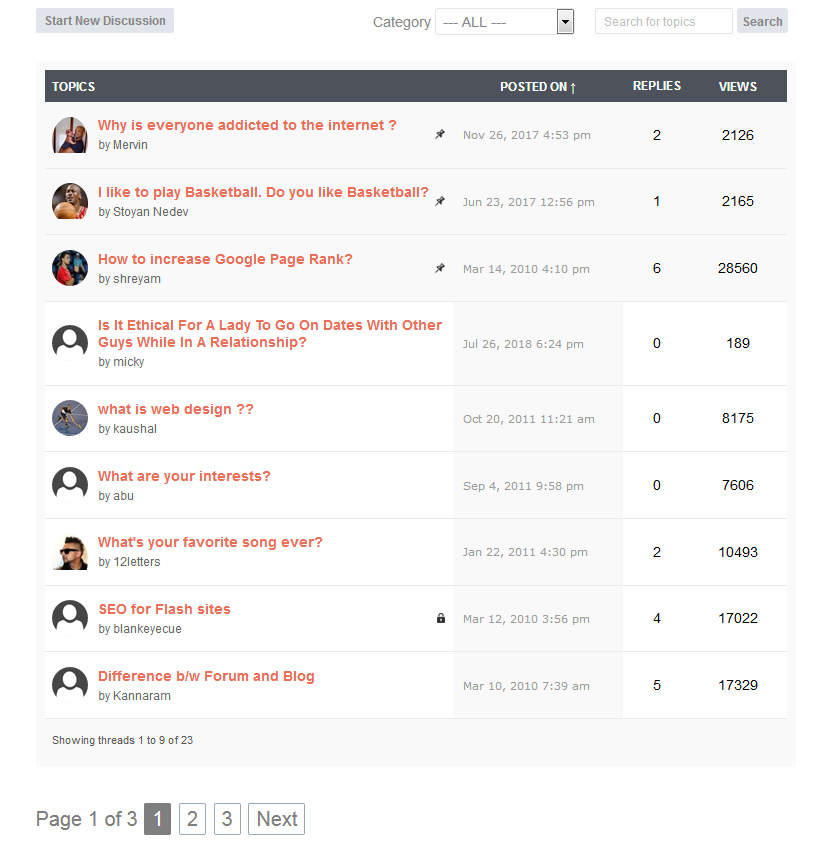Click the Search button

pos(762,21)
